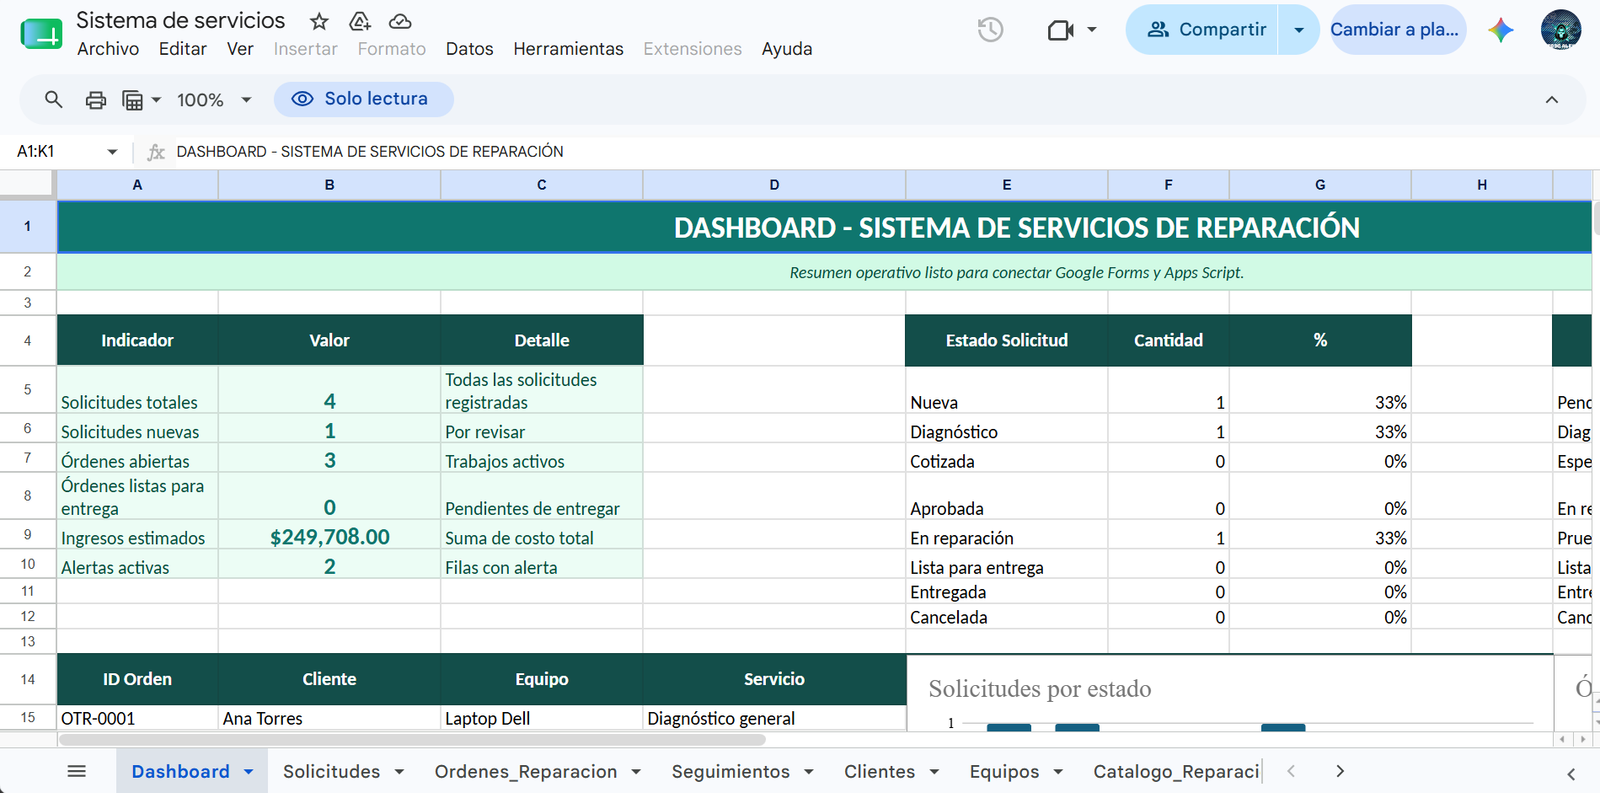Image resolution: width=1600 pixels, height=793 pixels.
Task: Open the Ver menu
Action: [x=240, y=49]
